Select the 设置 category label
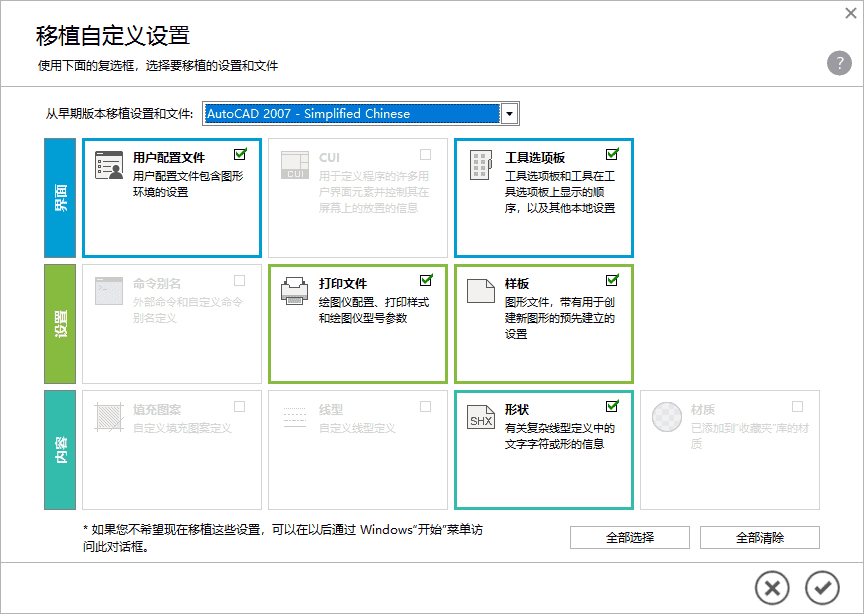Screen dimensions: 864x614 [x=60, y=324]
